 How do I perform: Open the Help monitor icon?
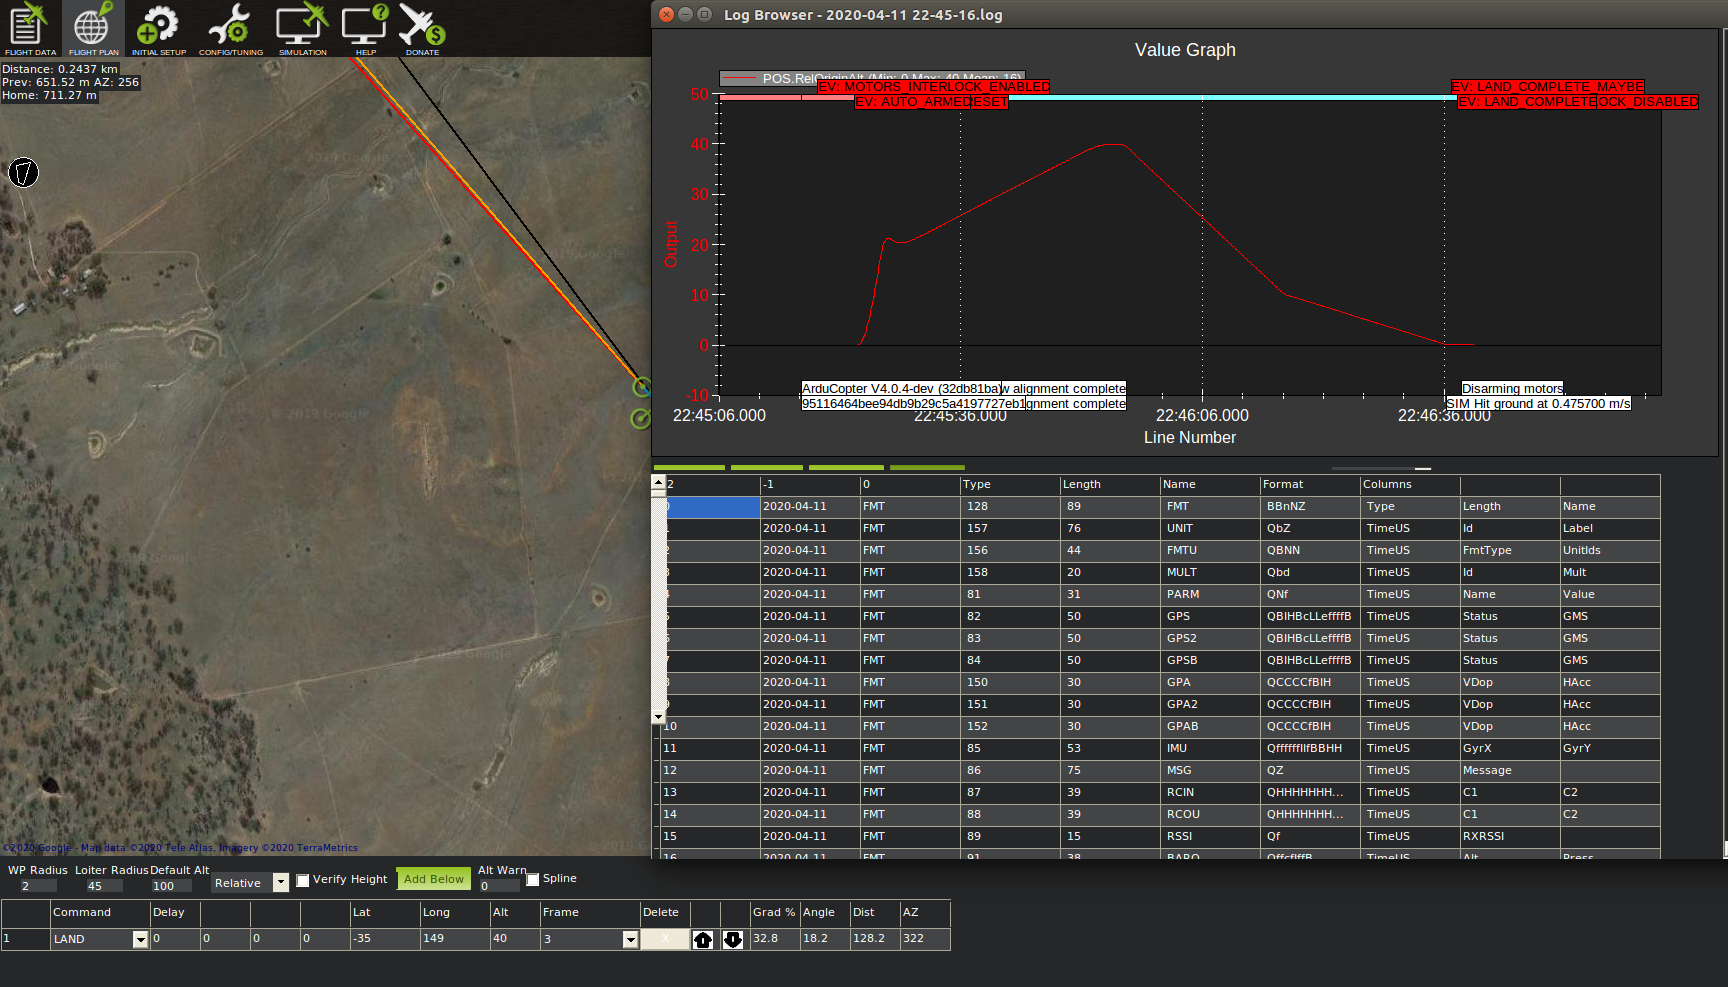pos(365,29)
